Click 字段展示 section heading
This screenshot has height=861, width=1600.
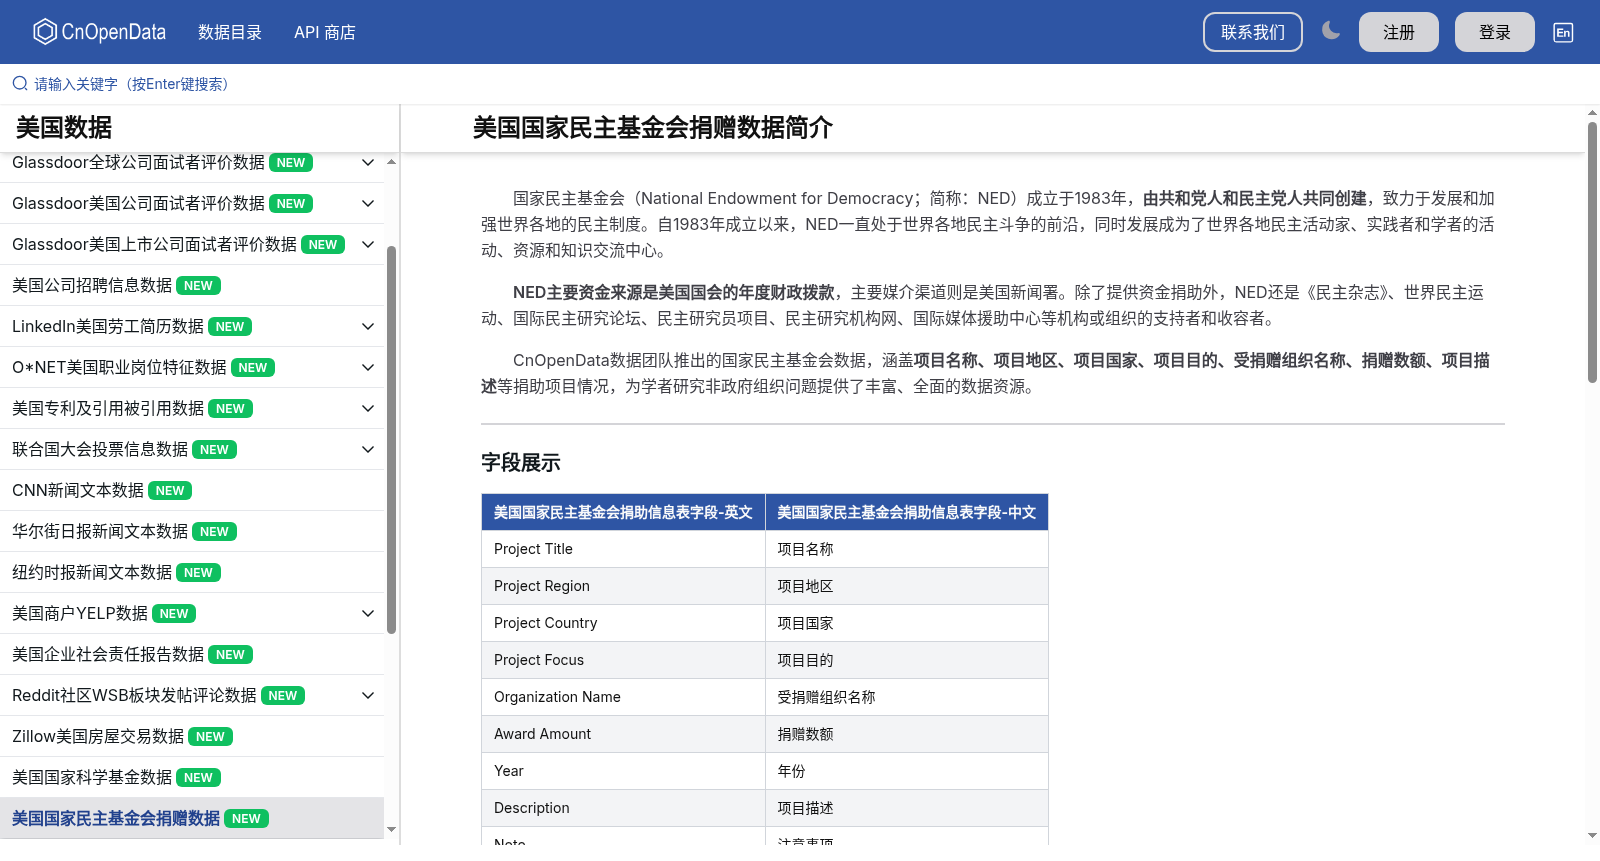tap(520, 462)
